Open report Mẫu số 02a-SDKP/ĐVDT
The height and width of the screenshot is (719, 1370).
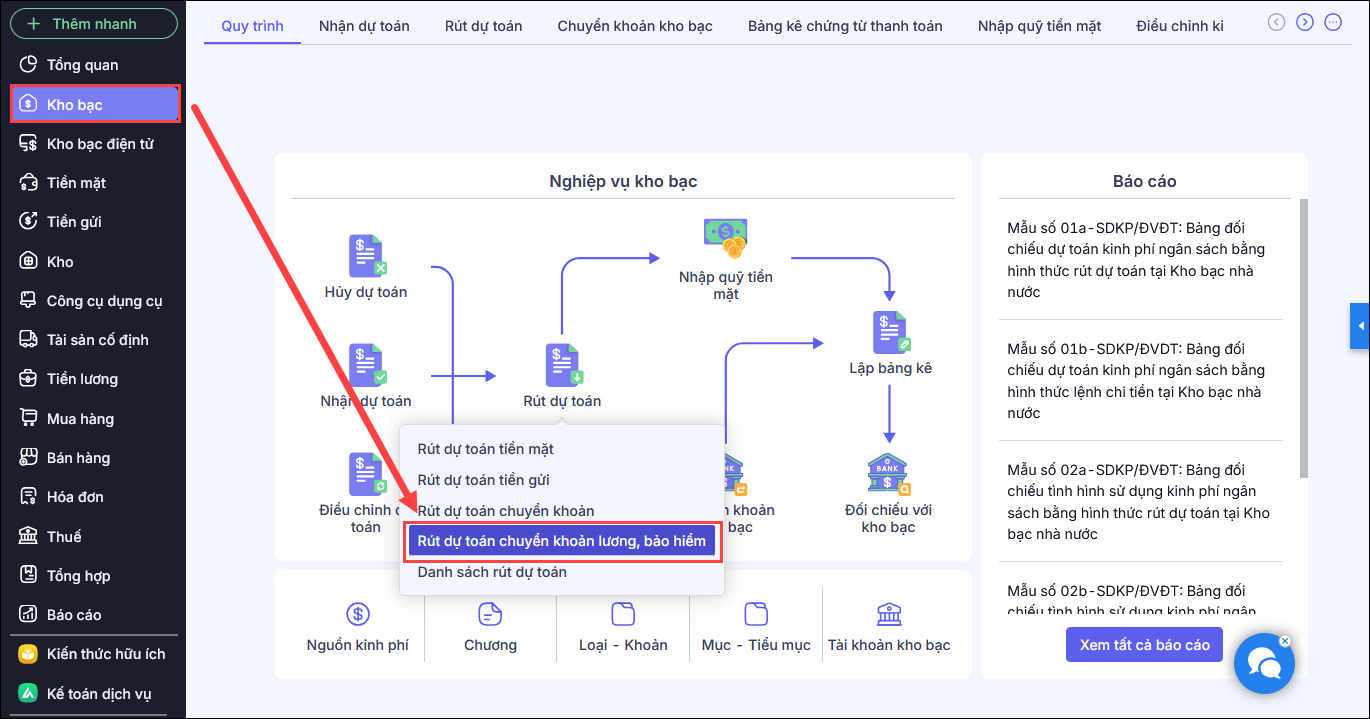pos(1140,502)
